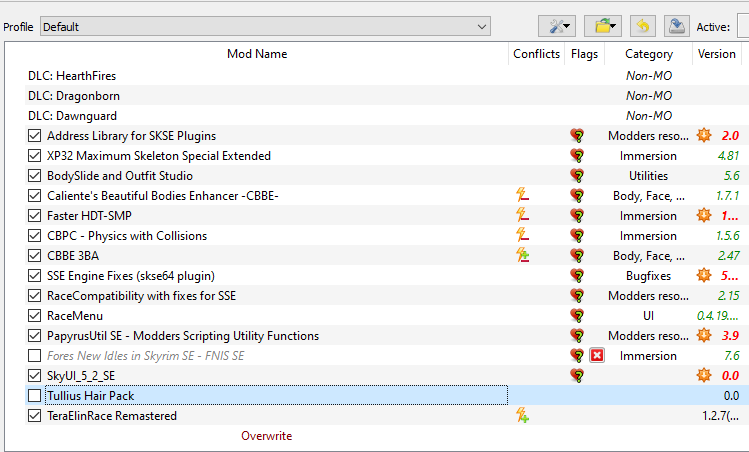This screenshot has height=452, width=749.
Task: Click heart flag icon in RaceMenu row
Action: tap(577, 316)
